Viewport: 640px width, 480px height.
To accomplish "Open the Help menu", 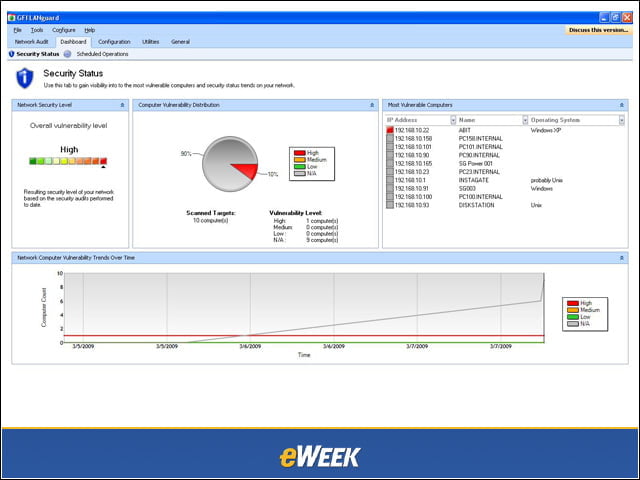I will tap(90, 30).
